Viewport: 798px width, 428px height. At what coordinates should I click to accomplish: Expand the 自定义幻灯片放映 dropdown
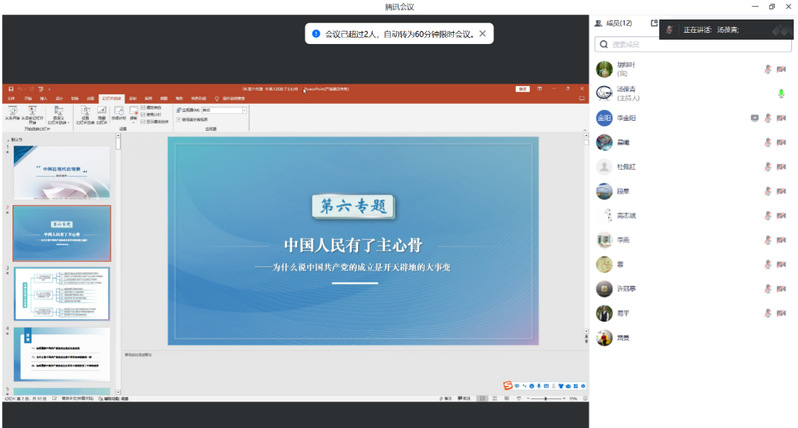pos(58,116)
